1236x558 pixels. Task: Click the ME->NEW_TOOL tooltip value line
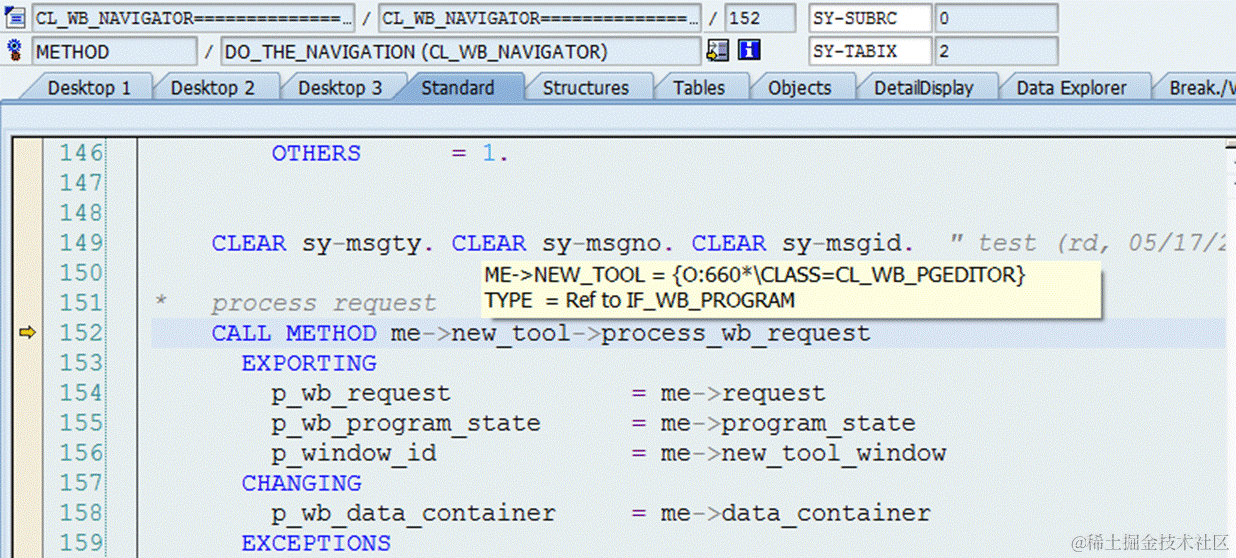tap(755, 274)
